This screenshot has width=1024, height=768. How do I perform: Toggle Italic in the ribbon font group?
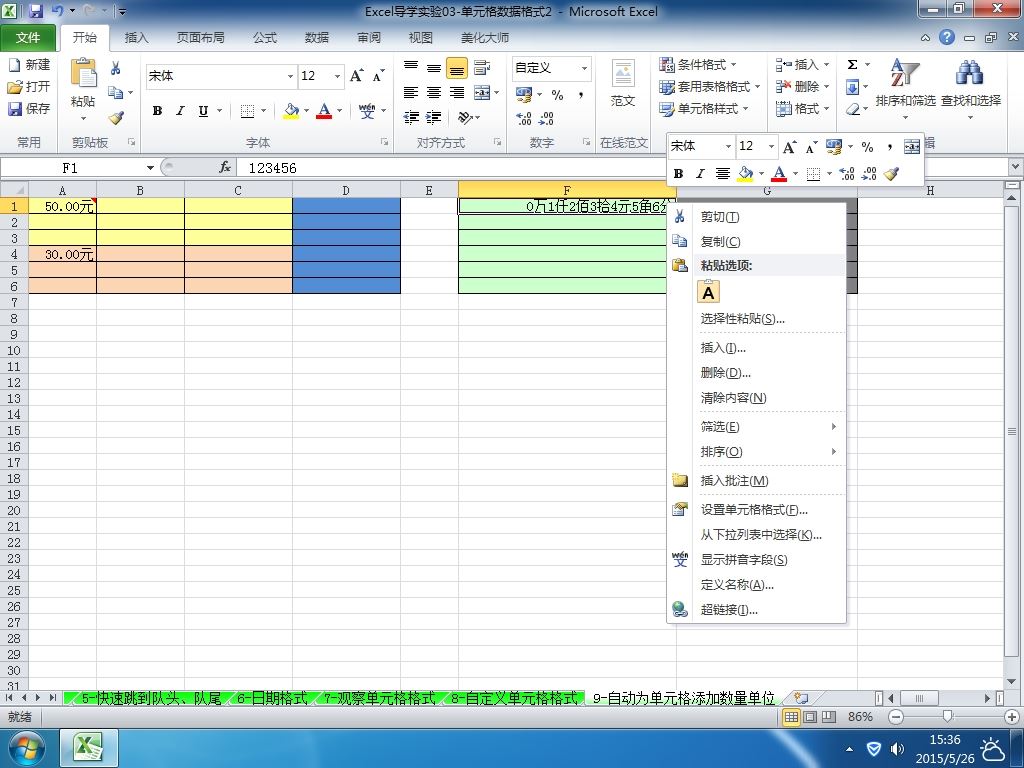pyautogui.click(x=180, y=111)
